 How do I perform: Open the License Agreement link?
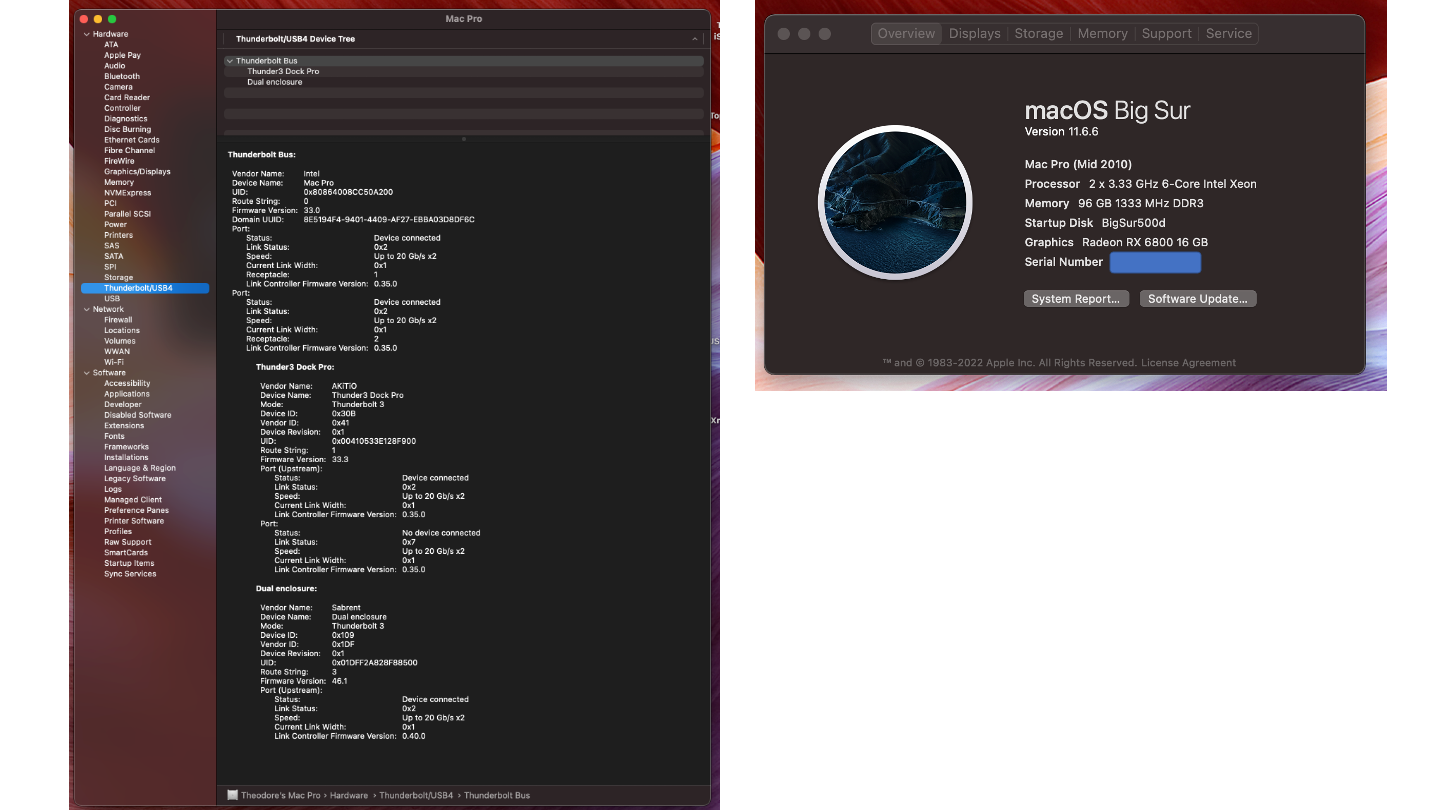tap(1188, 363)
